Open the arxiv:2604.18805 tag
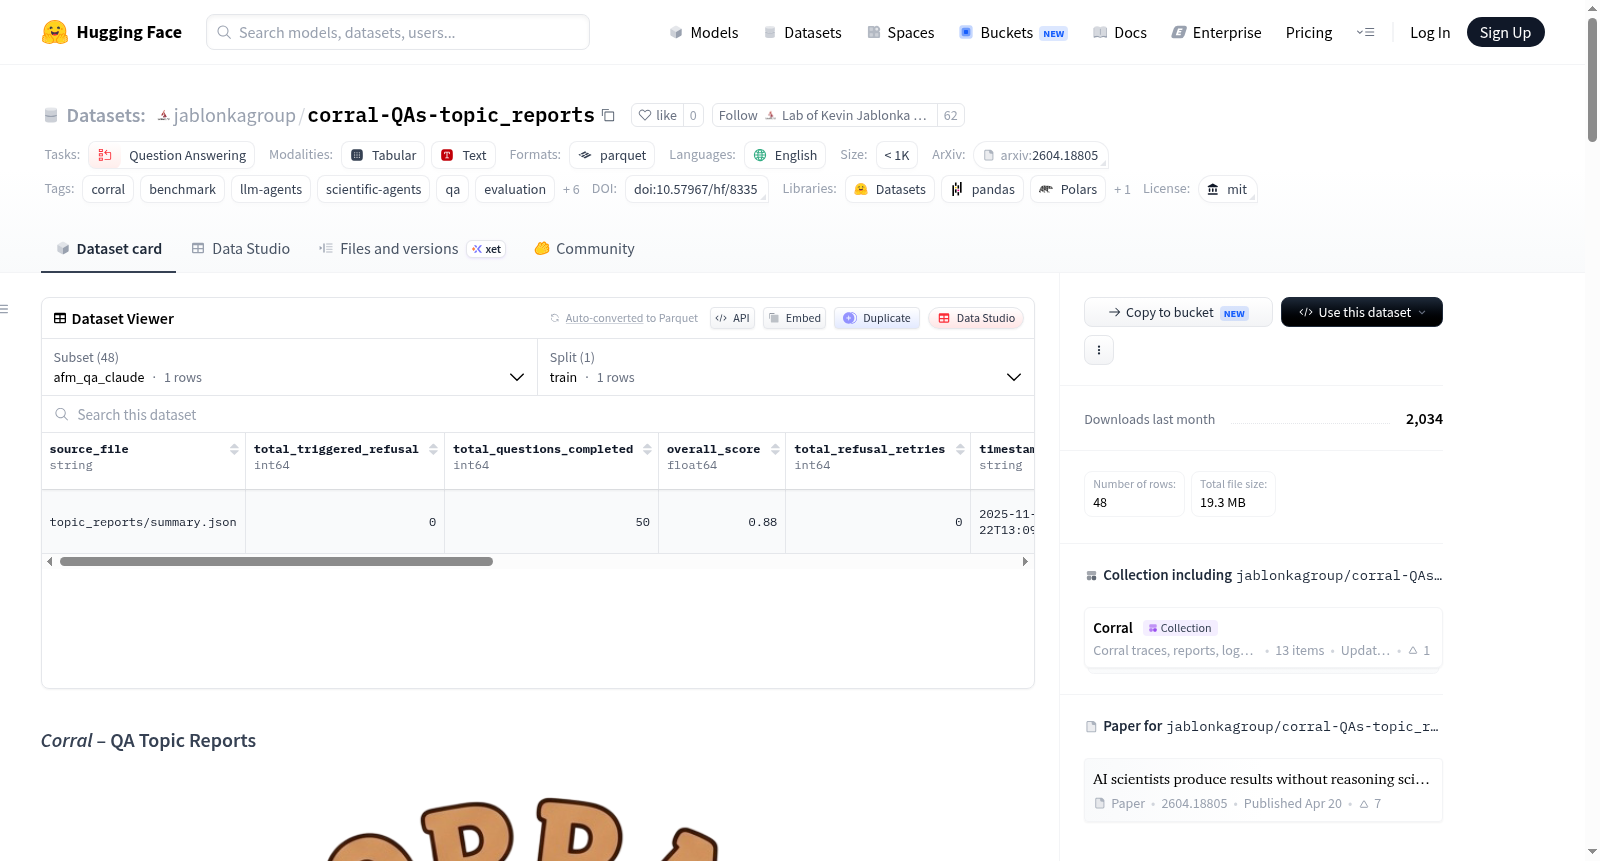The image size is (1600, 861). (1040, 155)
